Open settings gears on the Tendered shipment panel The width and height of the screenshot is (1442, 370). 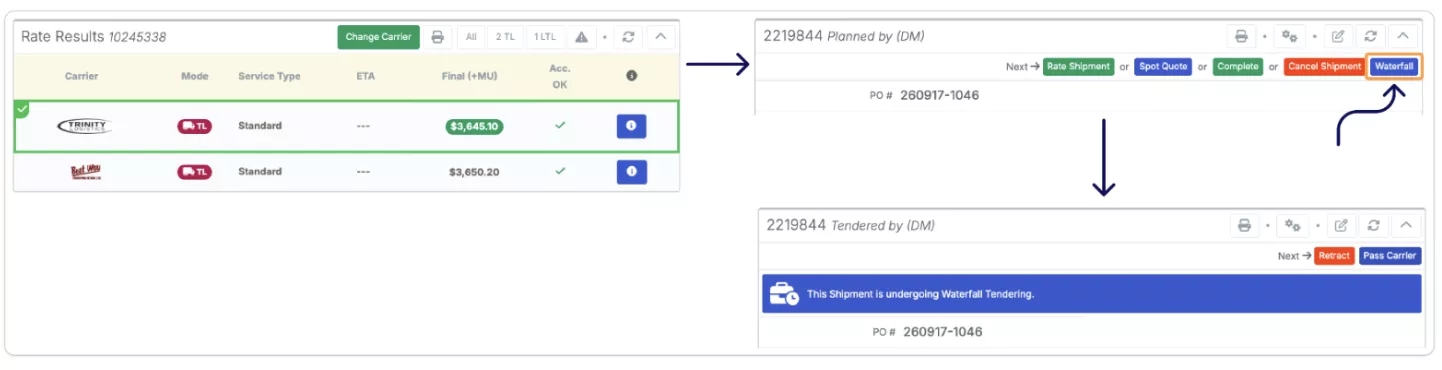pos(1294,225)
